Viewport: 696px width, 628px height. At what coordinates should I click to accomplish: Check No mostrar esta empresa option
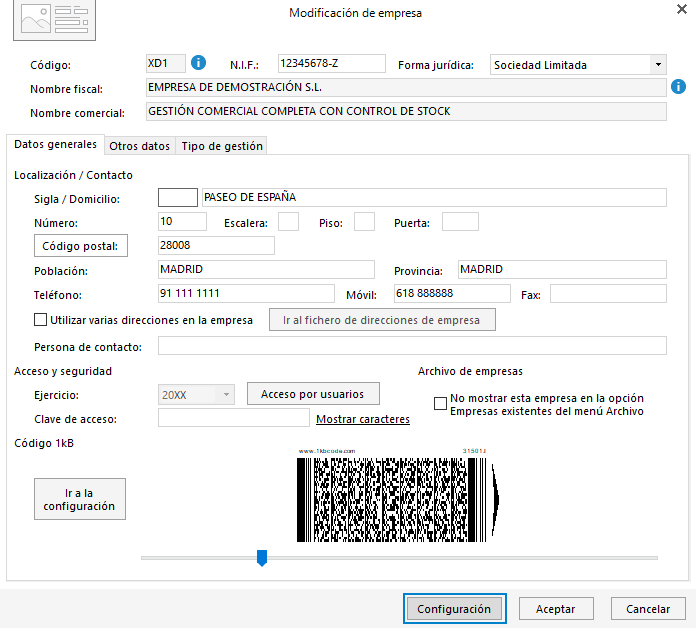[440, 403]
